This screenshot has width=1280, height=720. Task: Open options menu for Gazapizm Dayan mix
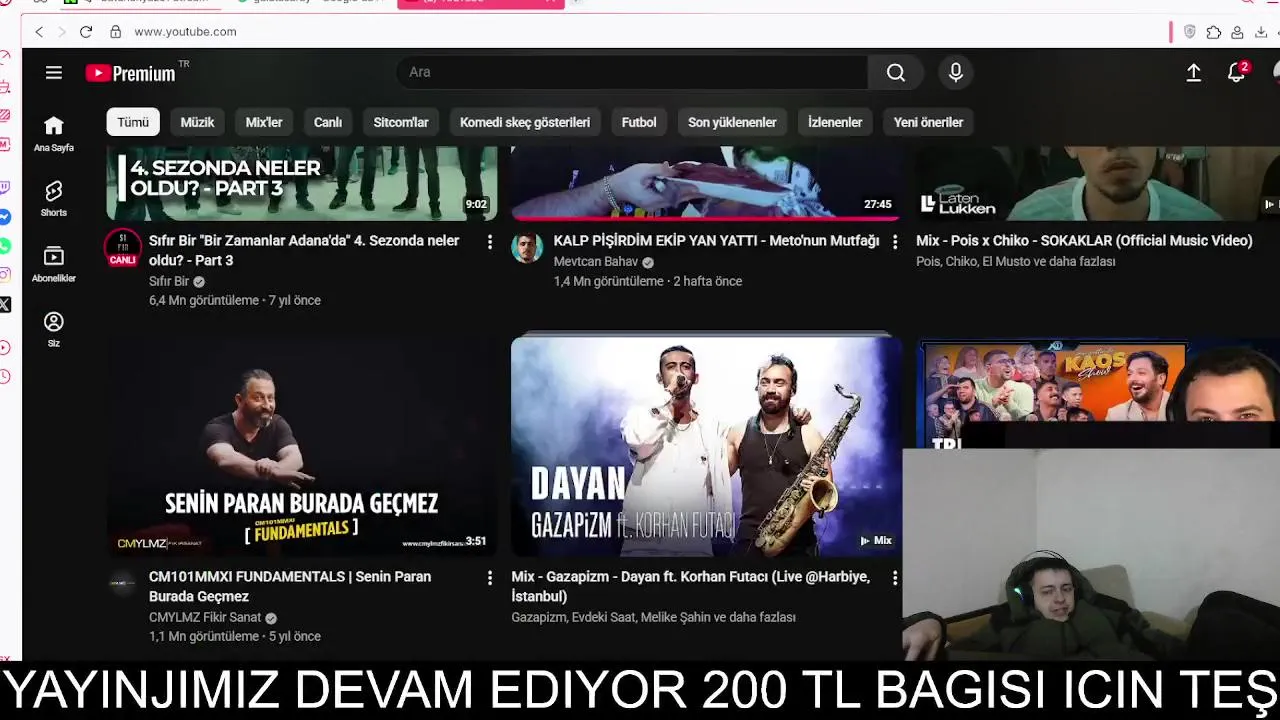point(894,578)
